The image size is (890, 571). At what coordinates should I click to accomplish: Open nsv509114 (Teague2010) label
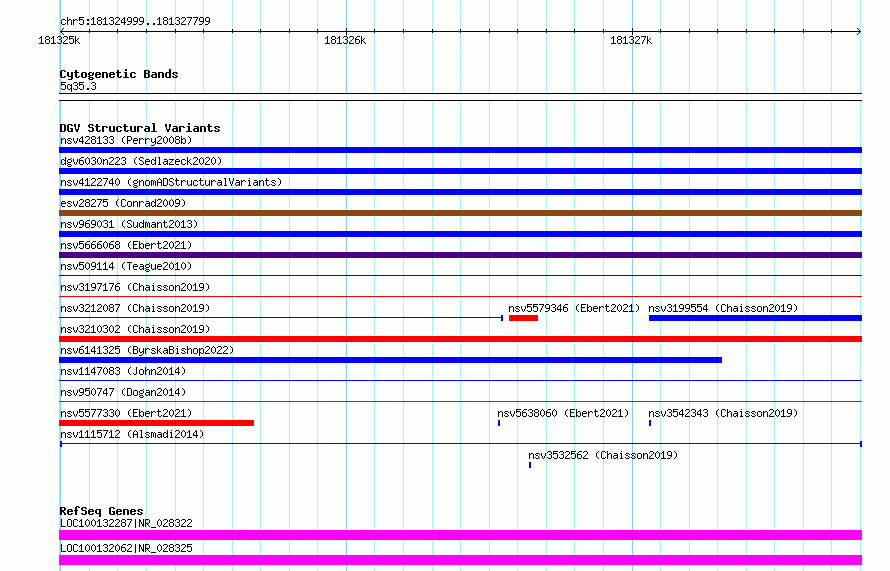pos(126,266)
